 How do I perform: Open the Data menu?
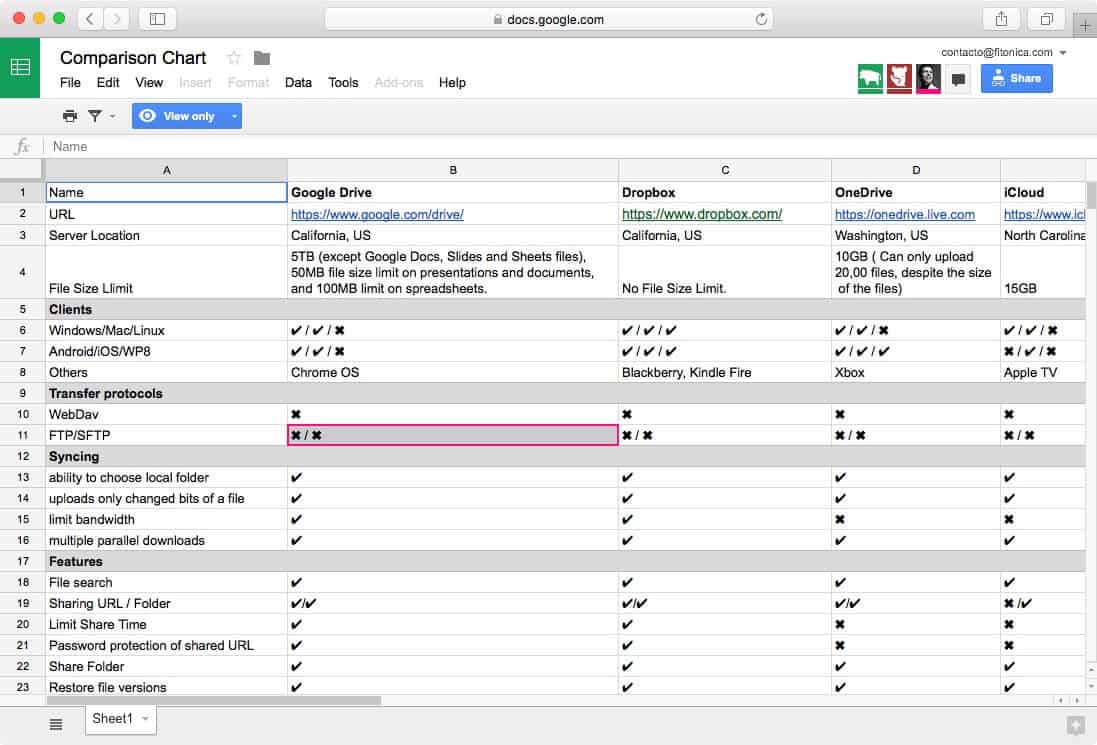click(298, 83)
